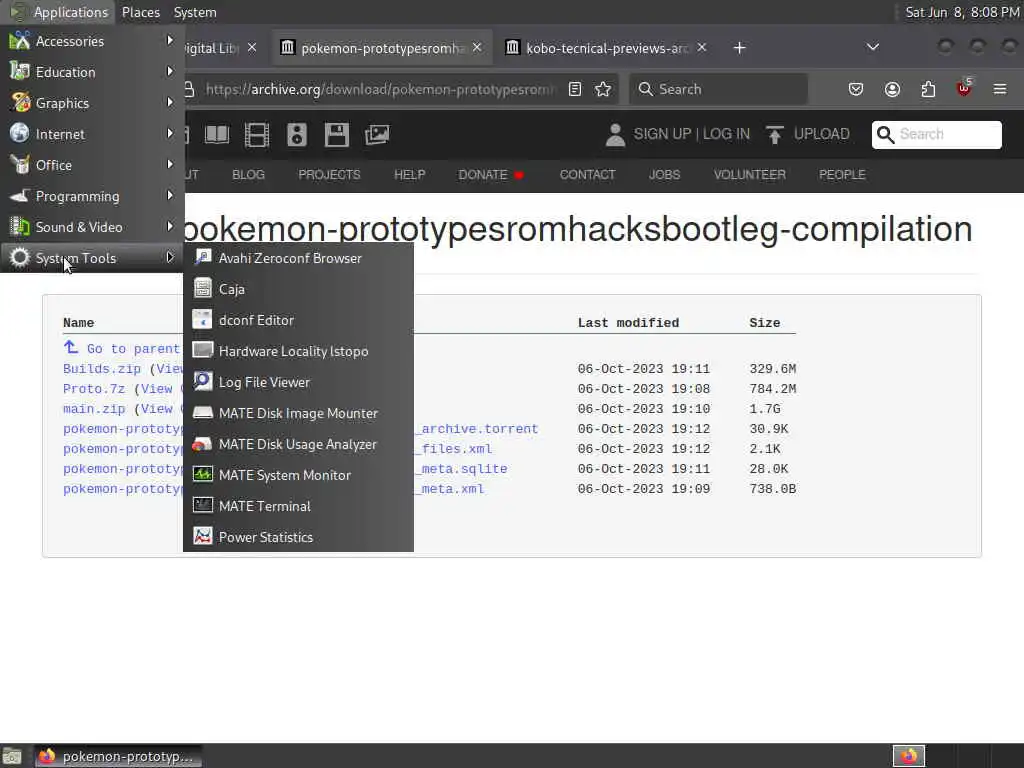Open the BLOG nav link
This screenshot has width=1024, height=768.
(x=248, y=175)
